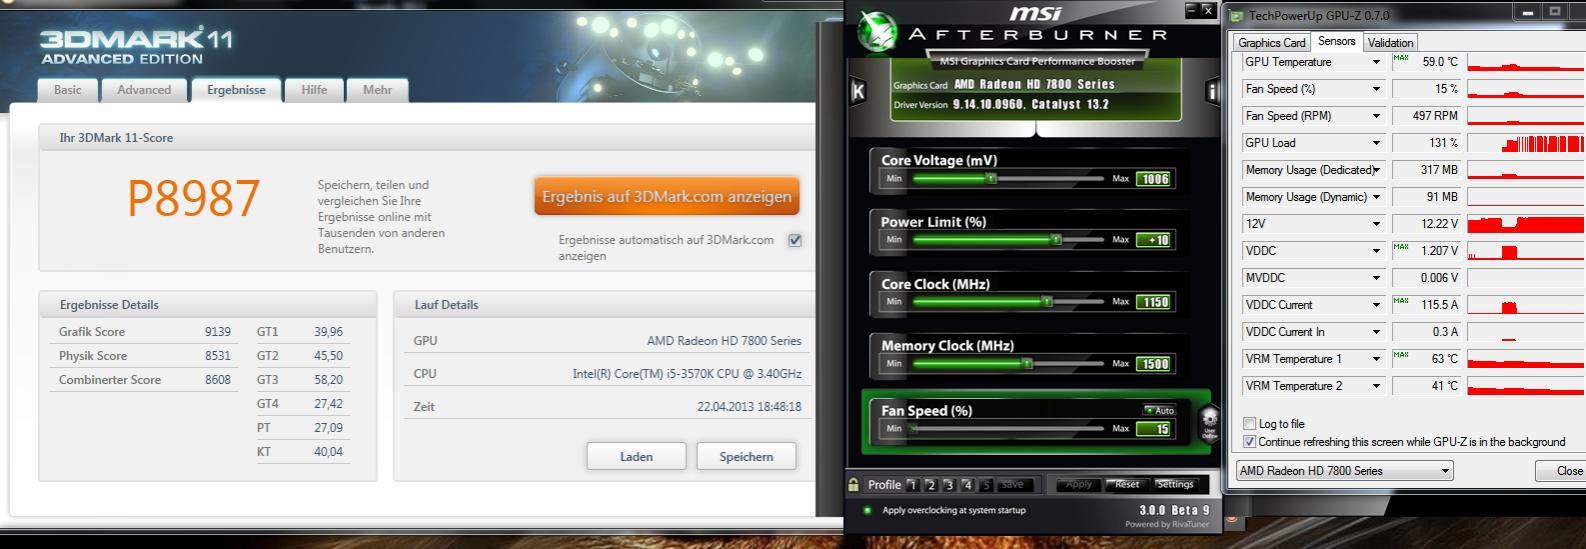Image resolution: width=1586 pixels, height=549 pixels.
Task: Toggle Auto fan speed mode
Action: (1158, 410)
